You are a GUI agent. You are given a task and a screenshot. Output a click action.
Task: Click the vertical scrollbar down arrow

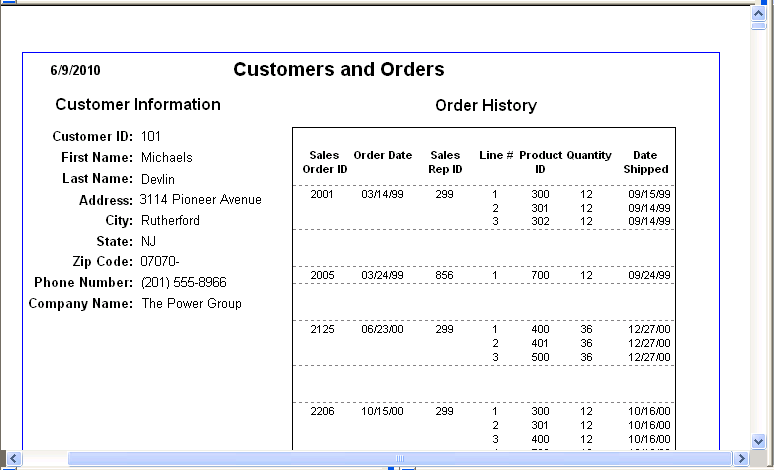coord(759,440)
